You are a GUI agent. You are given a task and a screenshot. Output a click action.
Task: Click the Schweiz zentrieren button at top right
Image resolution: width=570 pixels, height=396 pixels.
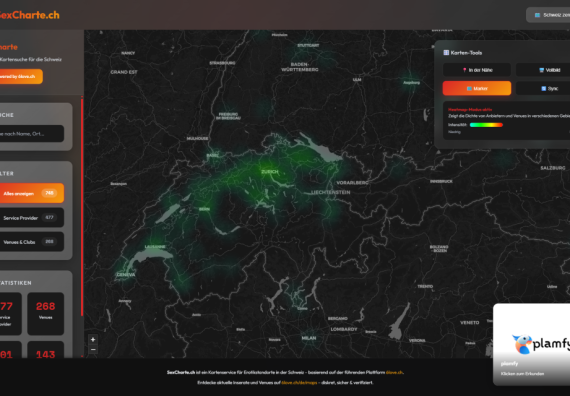pos(548,15)
